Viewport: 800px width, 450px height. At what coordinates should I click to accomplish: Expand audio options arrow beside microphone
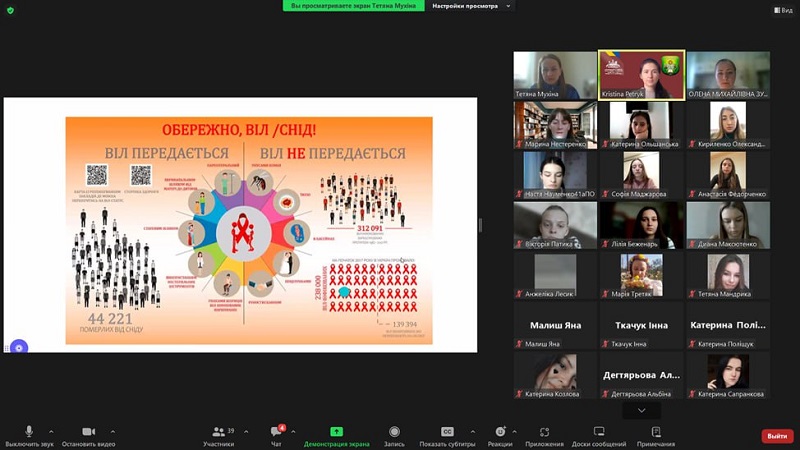point(51,432)
